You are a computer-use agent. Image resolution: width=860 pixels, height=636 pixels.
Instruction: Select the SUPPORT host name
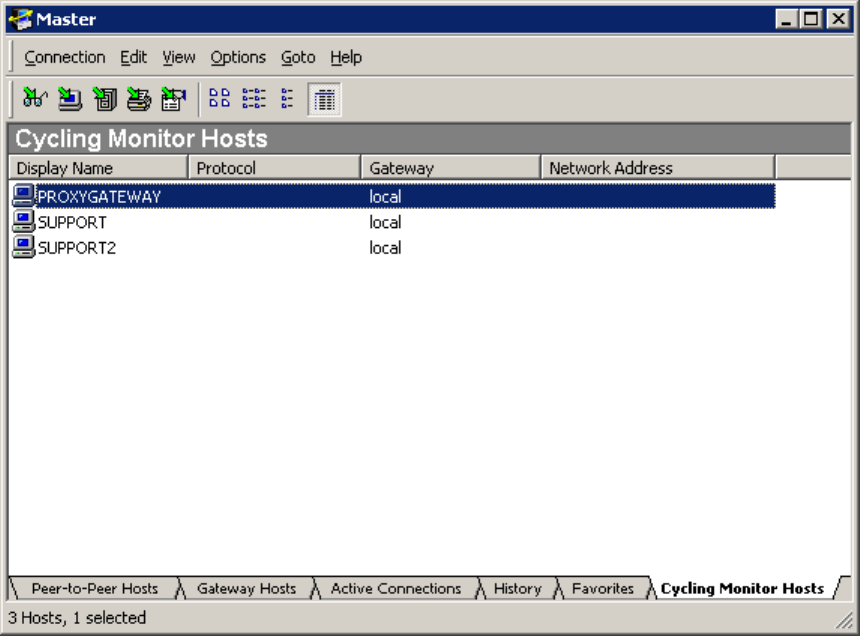72,222
